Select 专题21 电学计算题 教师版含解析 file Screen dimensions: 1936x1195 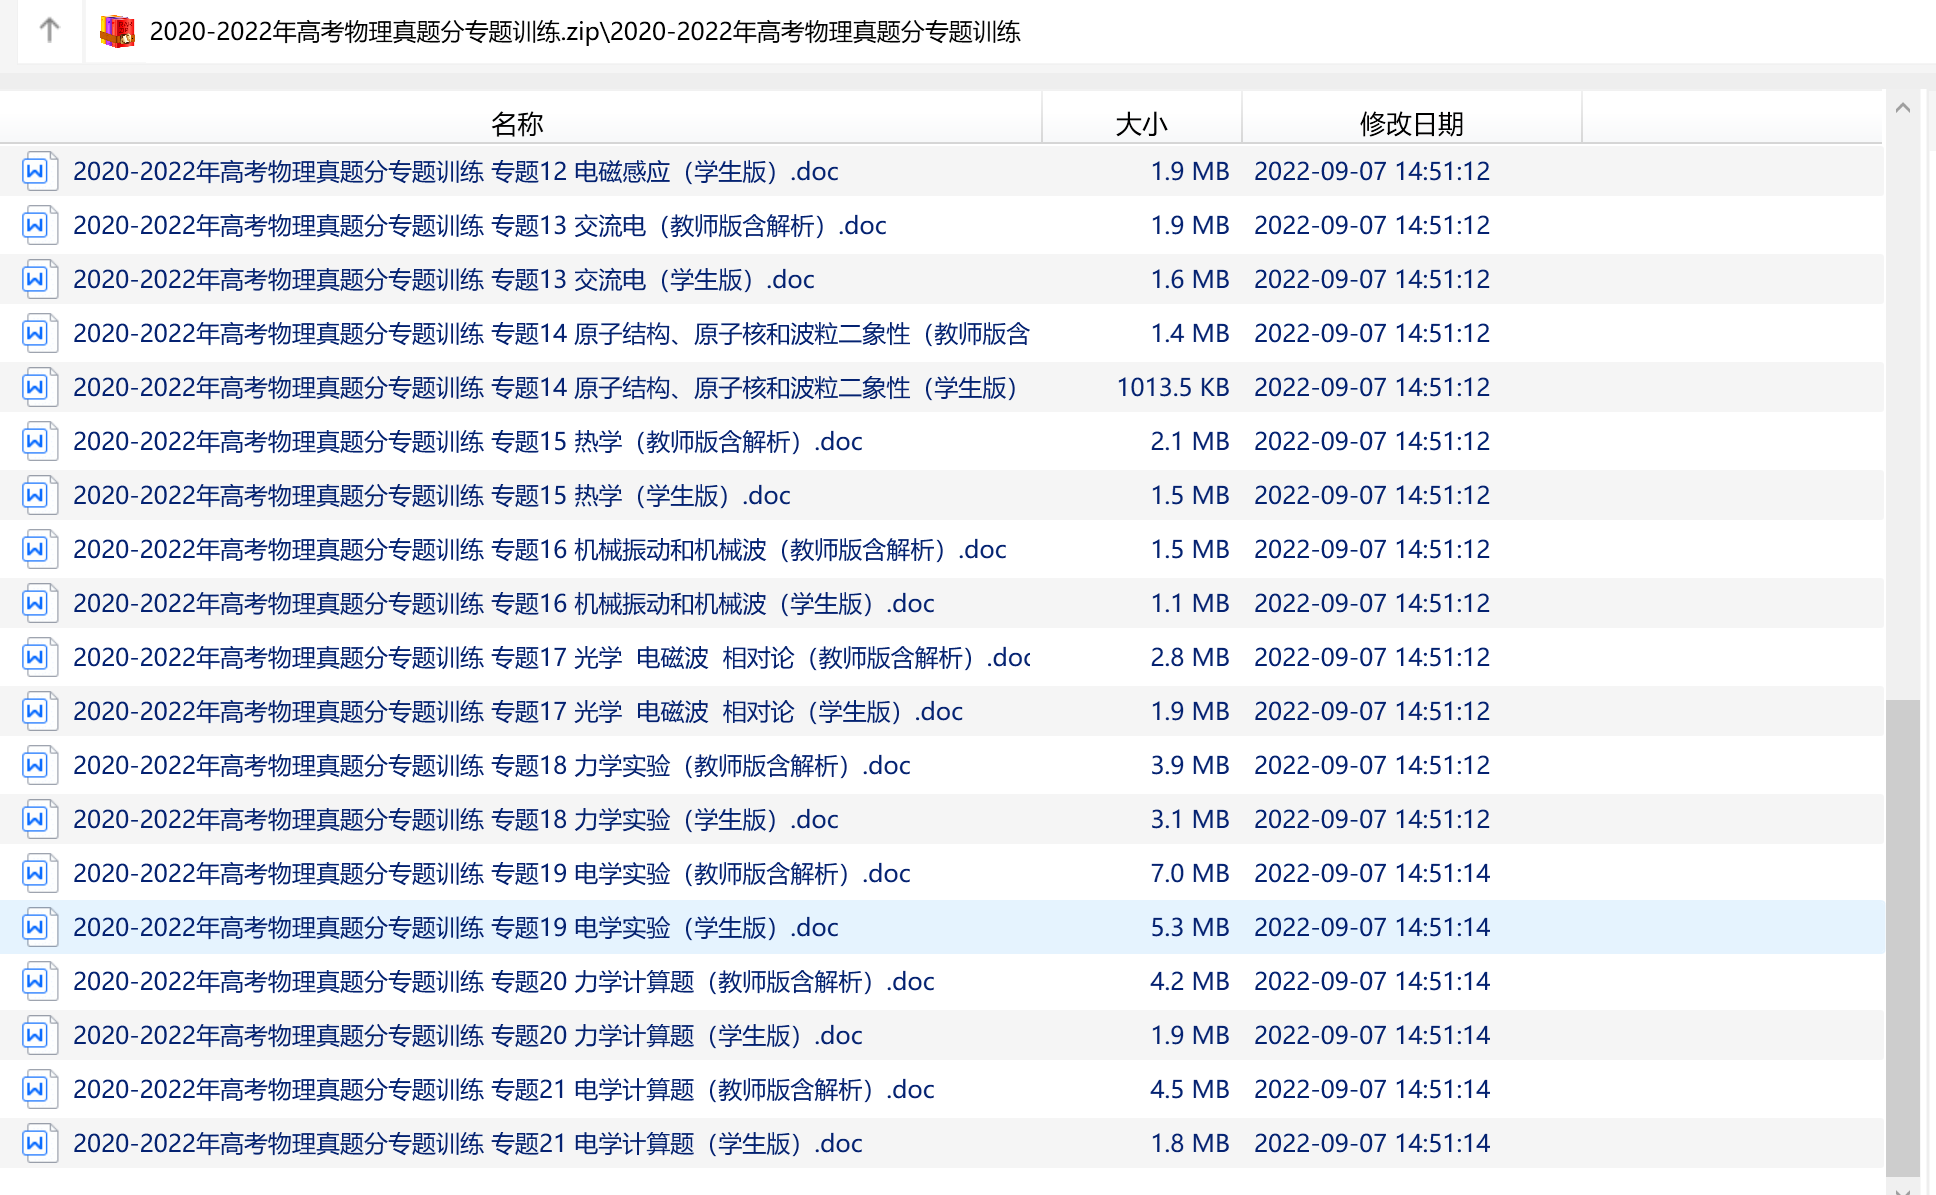coord(504,1090)
